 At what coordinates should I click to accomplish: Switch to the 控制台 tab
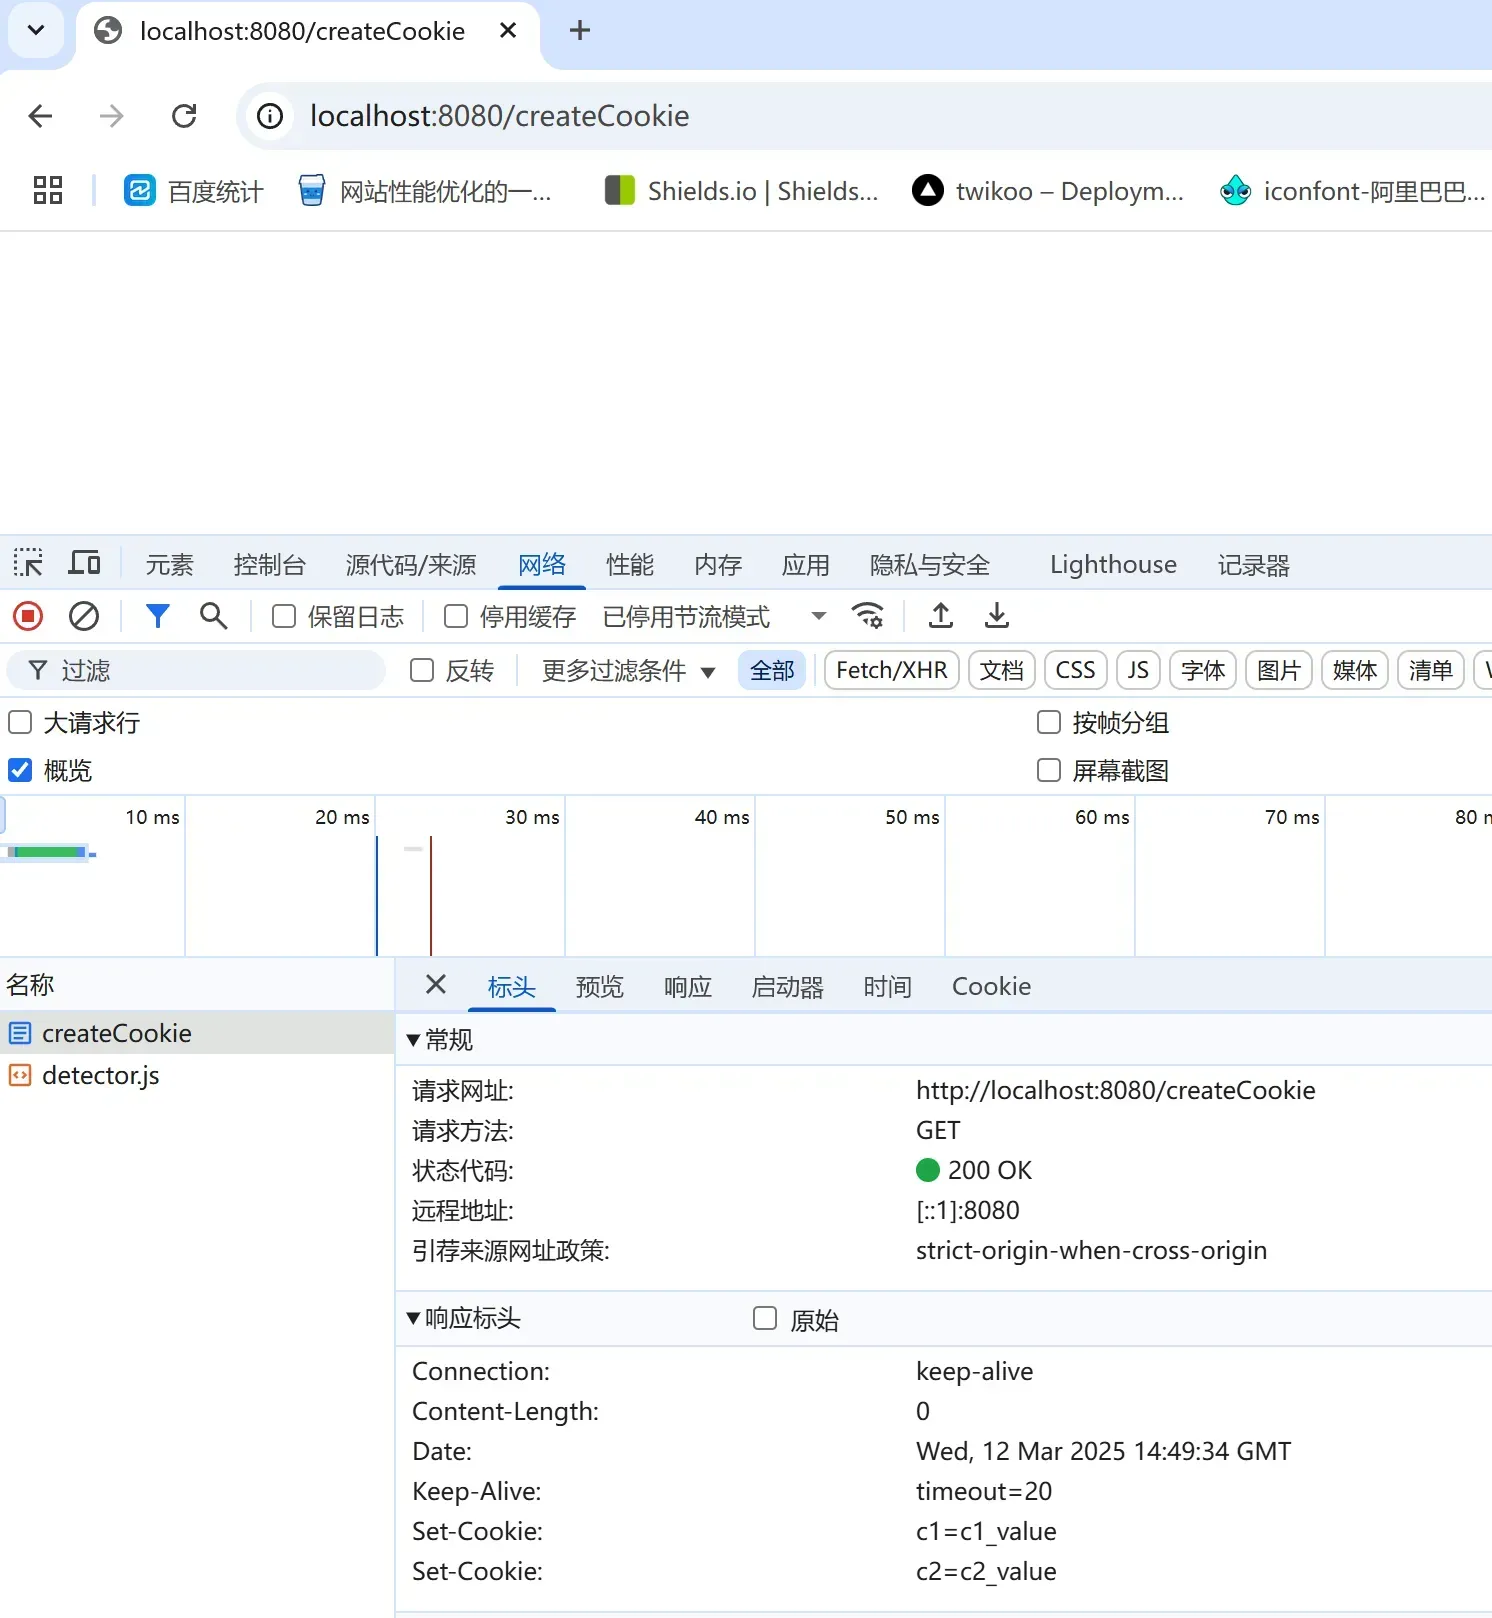pyautogui.click(x=269, y=565)
